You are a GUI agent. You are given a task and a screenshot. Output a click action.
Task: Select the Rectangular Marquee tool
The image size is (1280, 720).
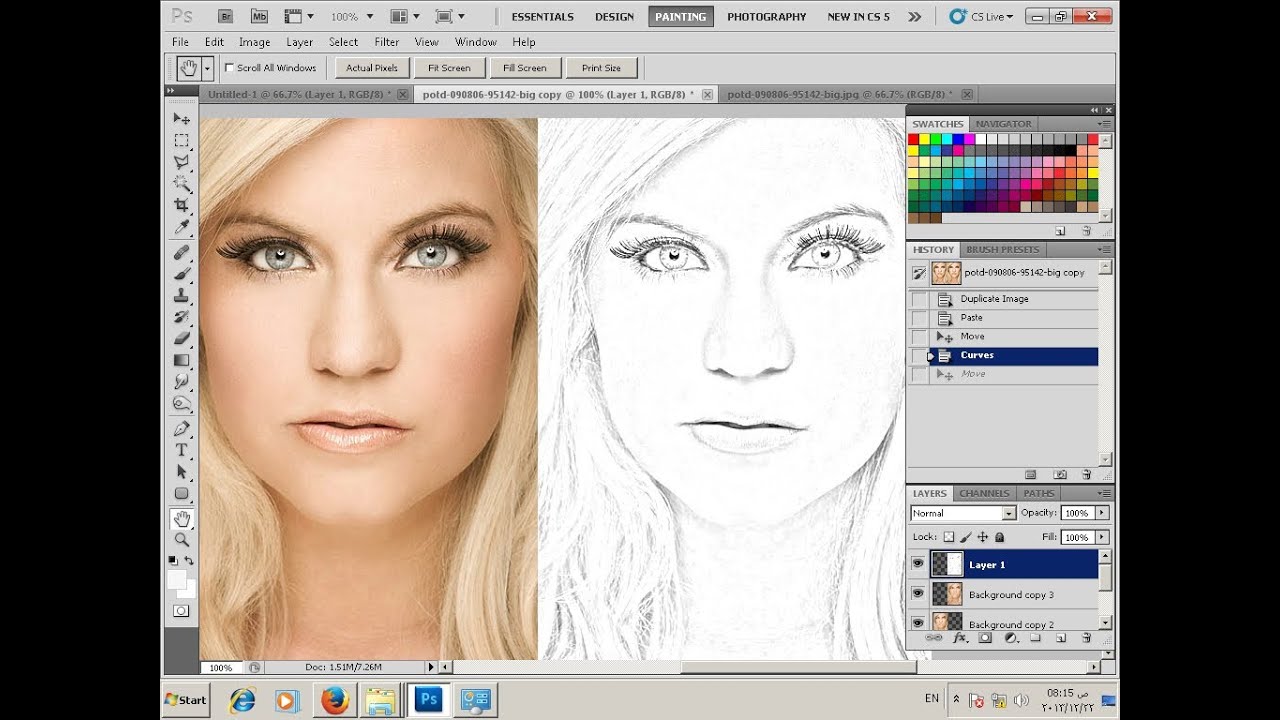(x=181, y=141)
